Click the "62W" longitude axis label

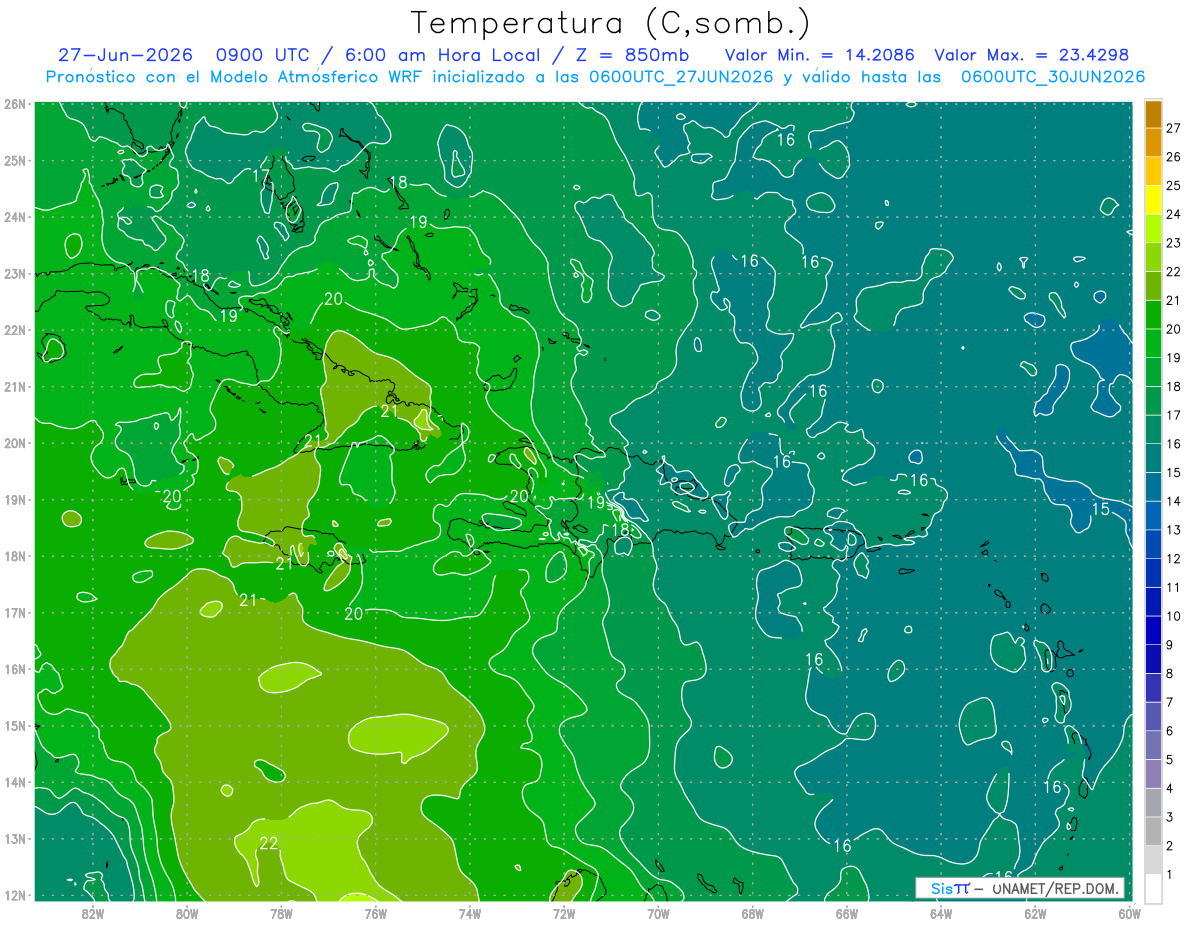coord(1035,913)
